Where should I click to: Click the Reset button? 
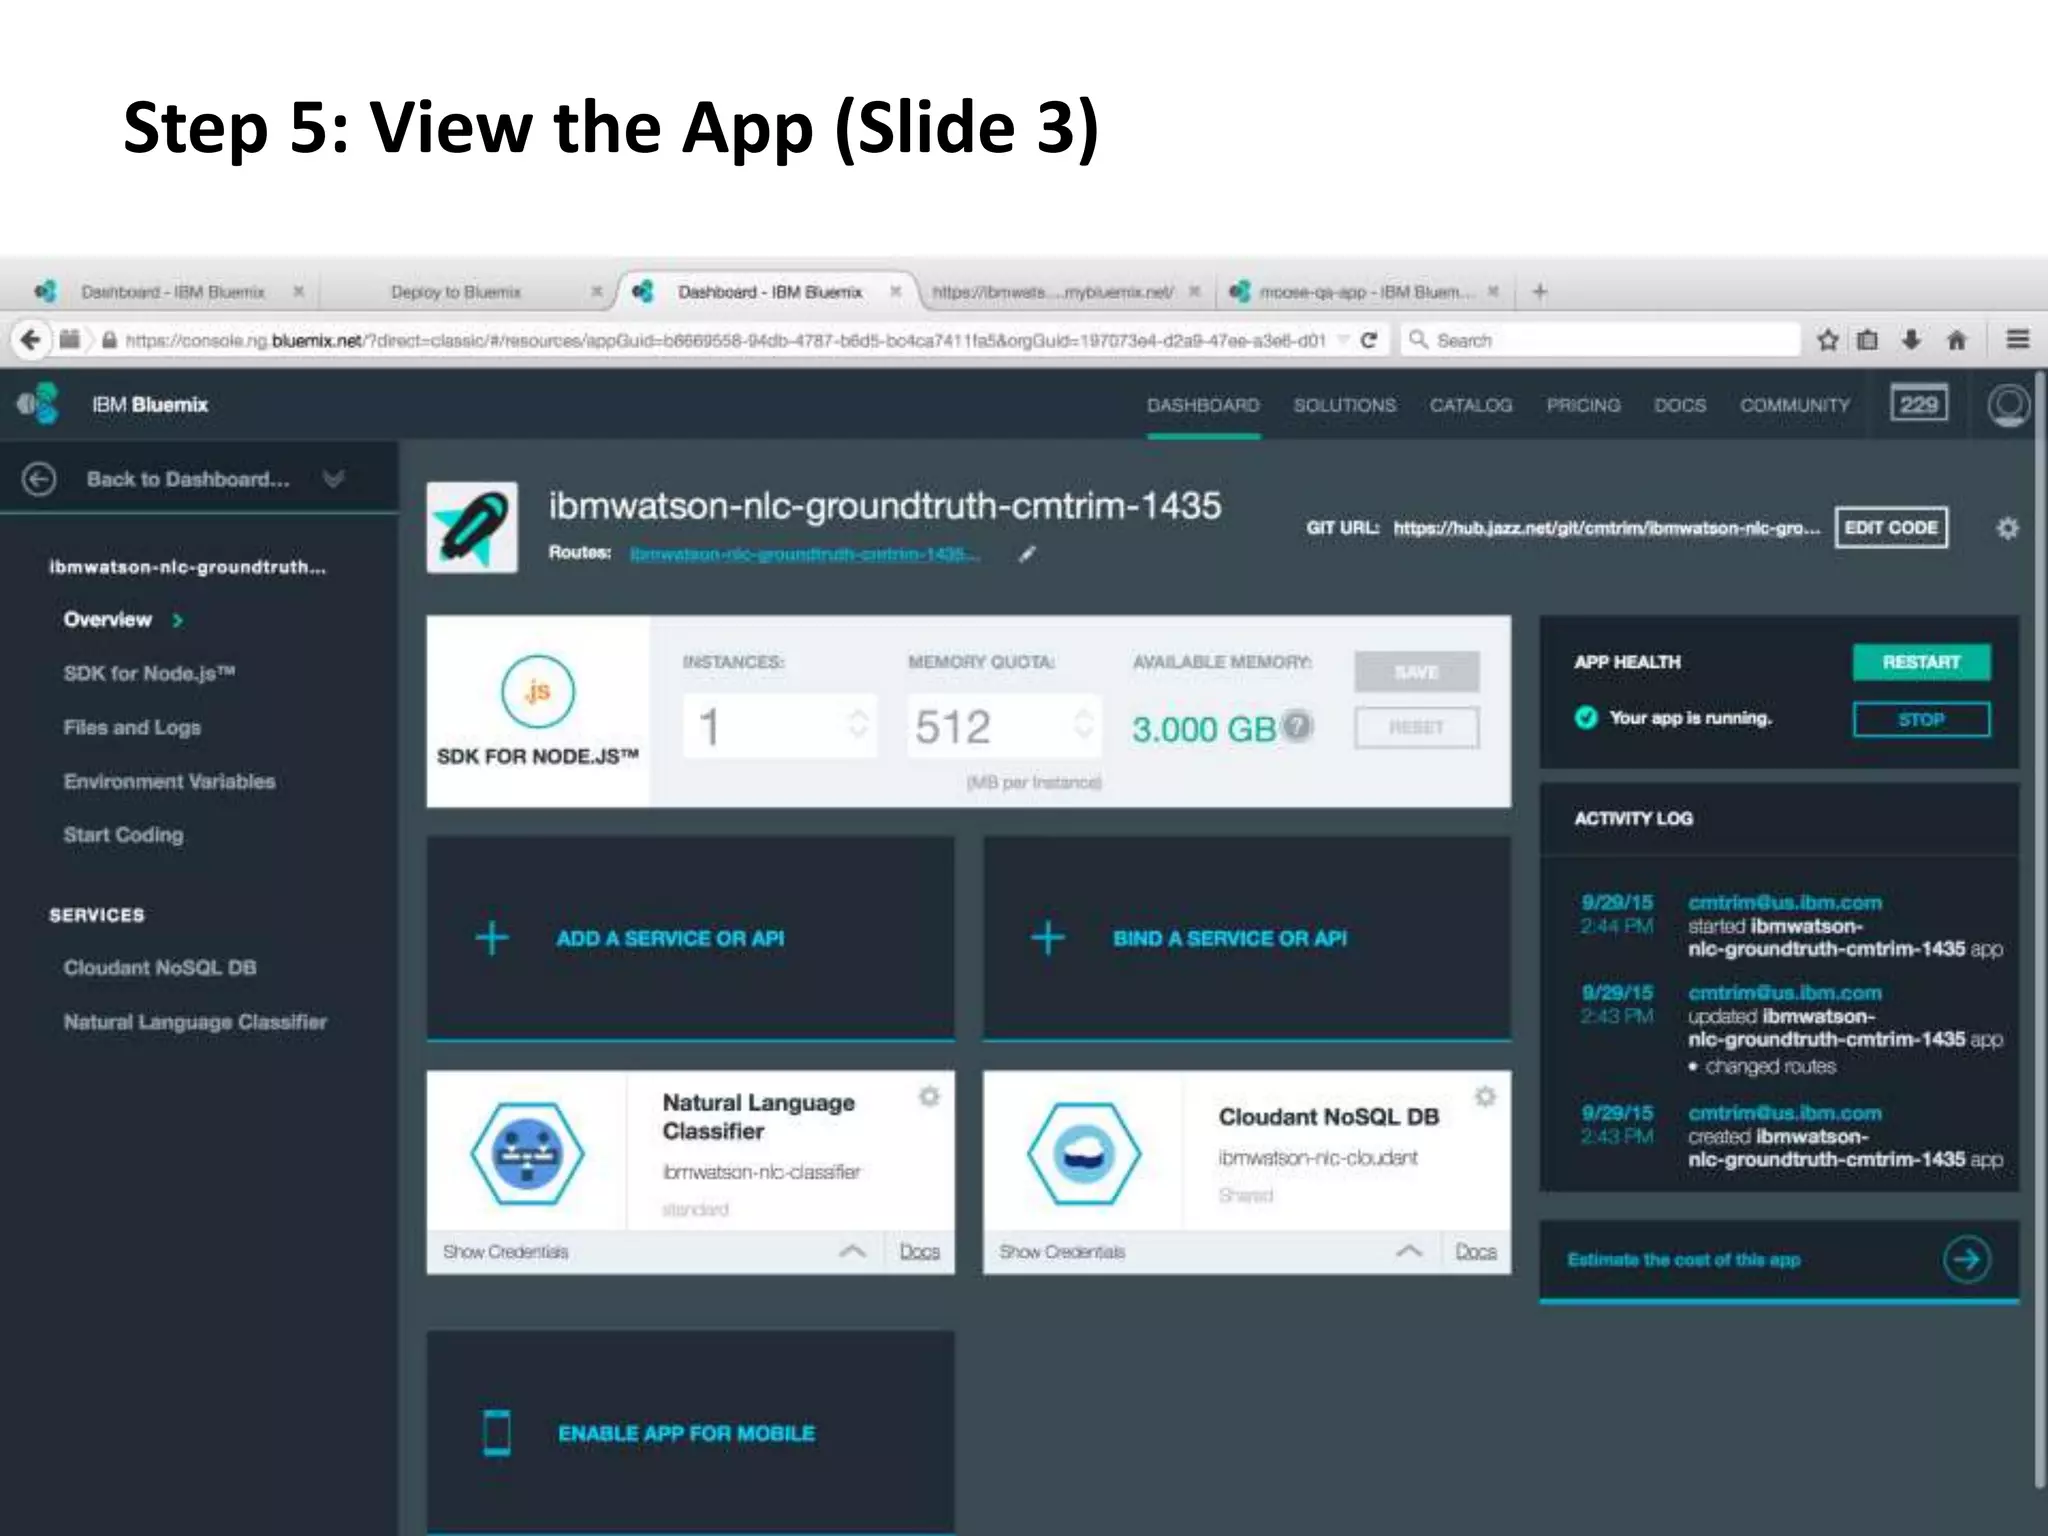point(1417,727)
